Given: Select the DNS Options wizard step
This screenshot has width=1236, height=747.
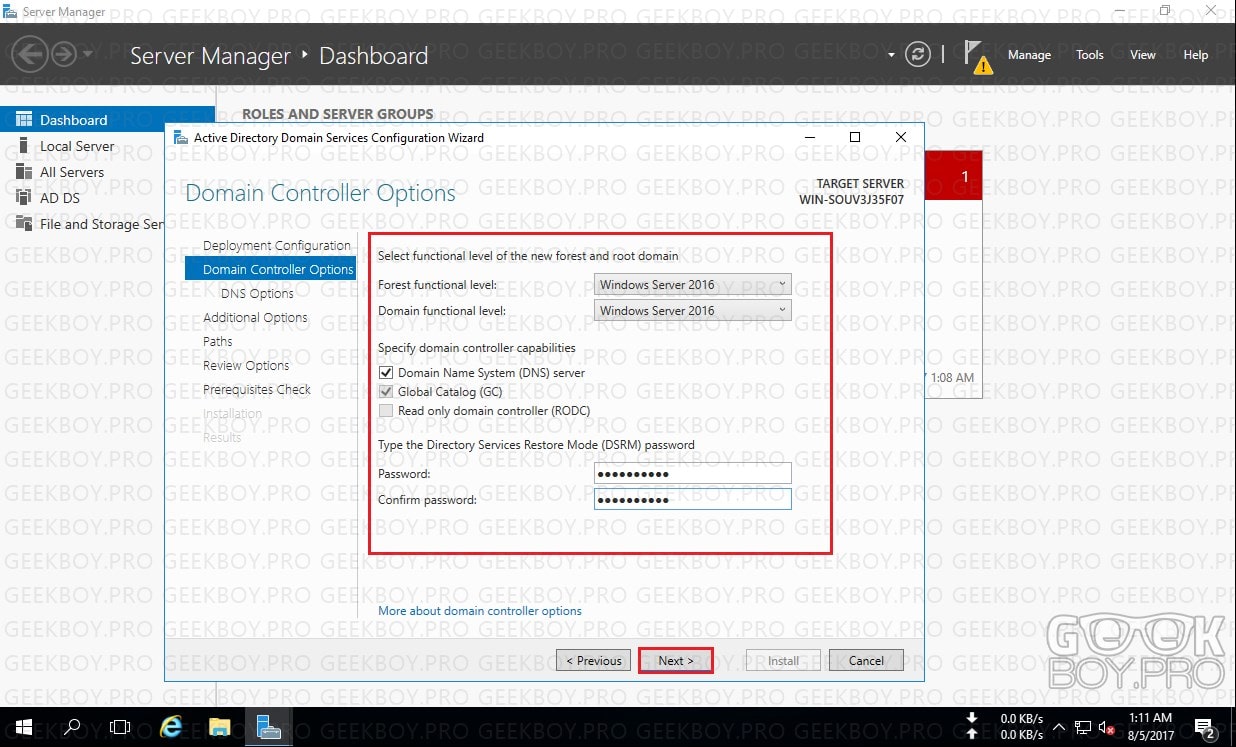Looking at the screenshot, I should tap(257, 293).
